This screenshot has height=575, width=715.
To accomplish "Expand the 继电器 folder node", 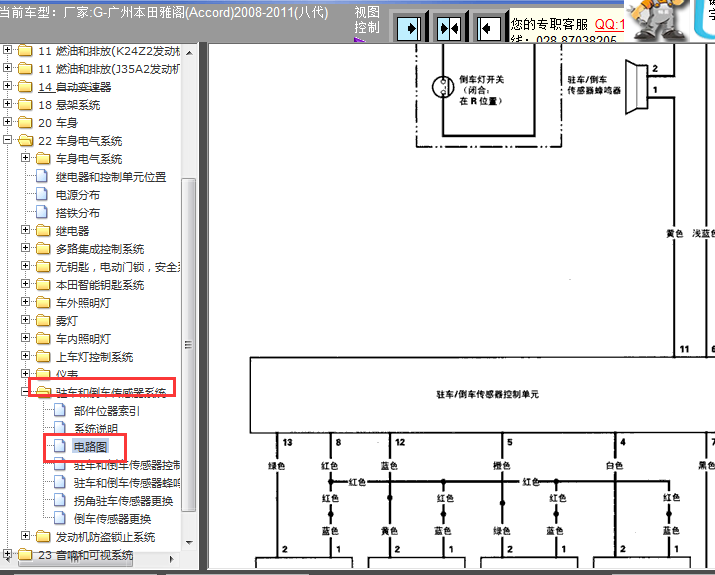I will coord(26,230).
